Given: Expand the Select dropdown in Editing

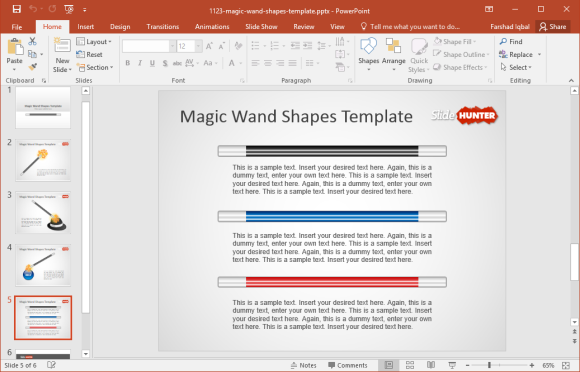Looking at the screenshot, I should (x=516, y=67).
